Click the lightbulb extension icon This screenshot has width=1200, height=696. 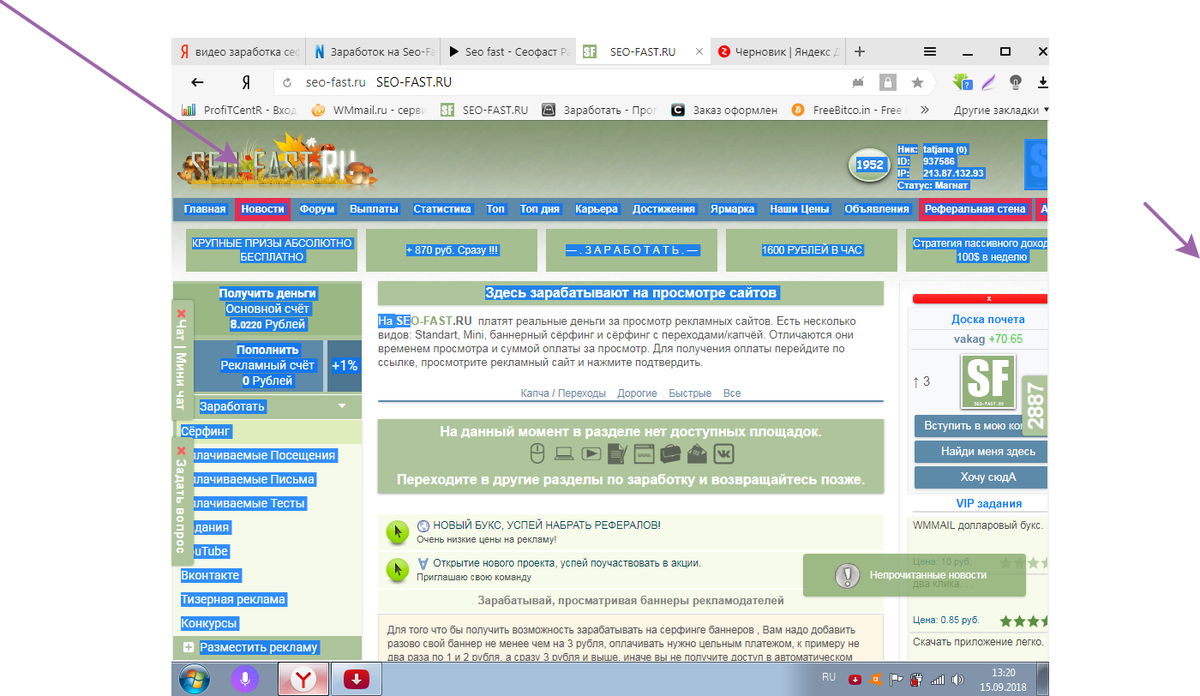click(1016, 82)
